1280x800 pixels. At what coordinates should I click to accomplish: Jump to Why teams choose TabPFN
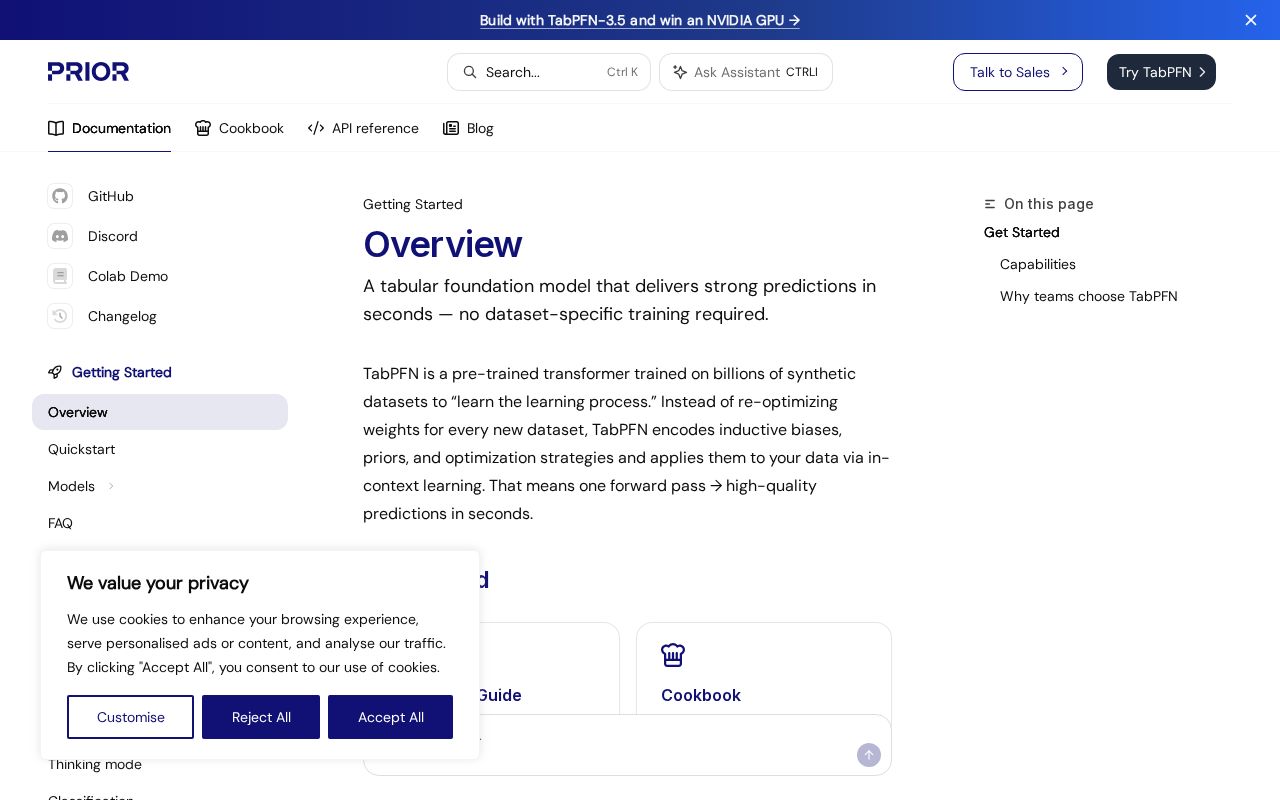coord(1089,296)
